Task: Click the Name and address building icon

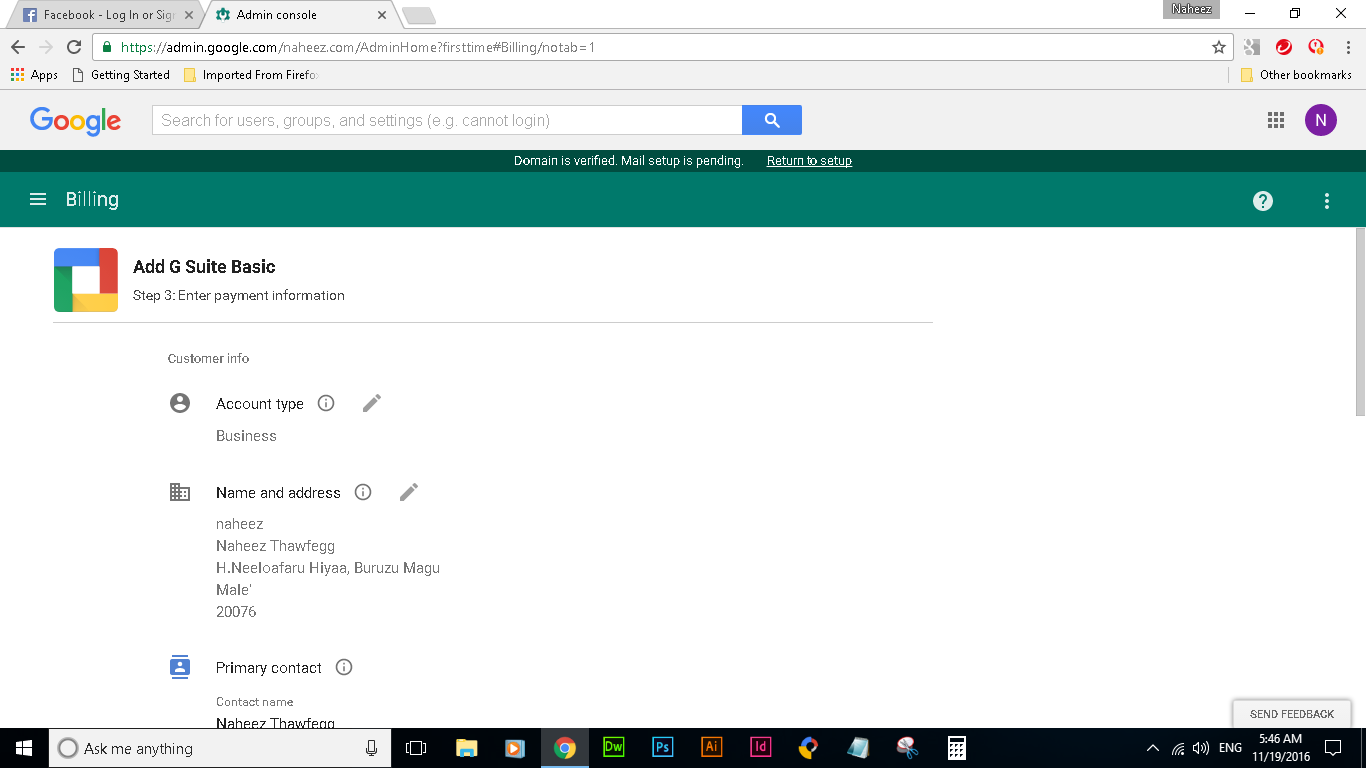Action: [x=180, y=492]
